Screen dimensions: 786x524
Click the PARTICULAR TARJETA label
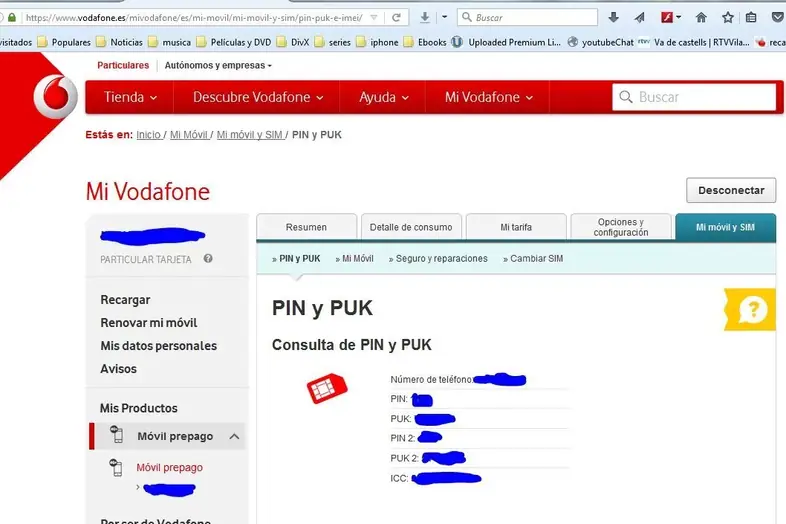(x=146, y=260)
